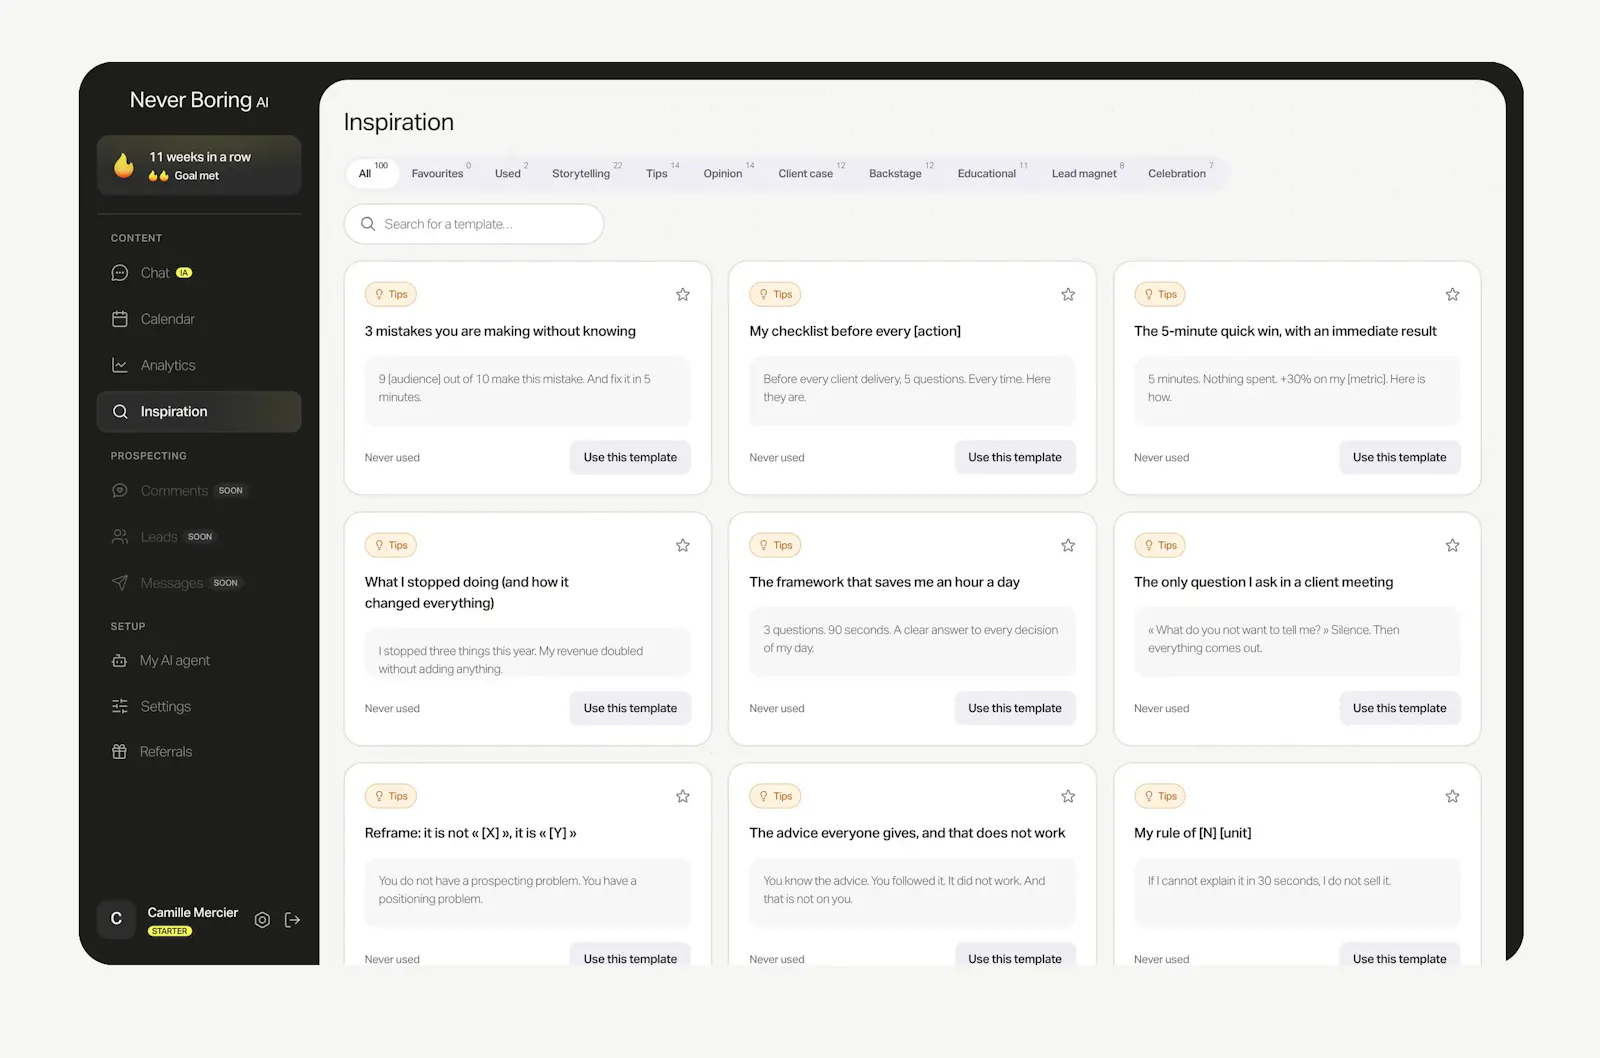Select the Client case filter tab
The image size is (1600, 1058).
point(810,173)
